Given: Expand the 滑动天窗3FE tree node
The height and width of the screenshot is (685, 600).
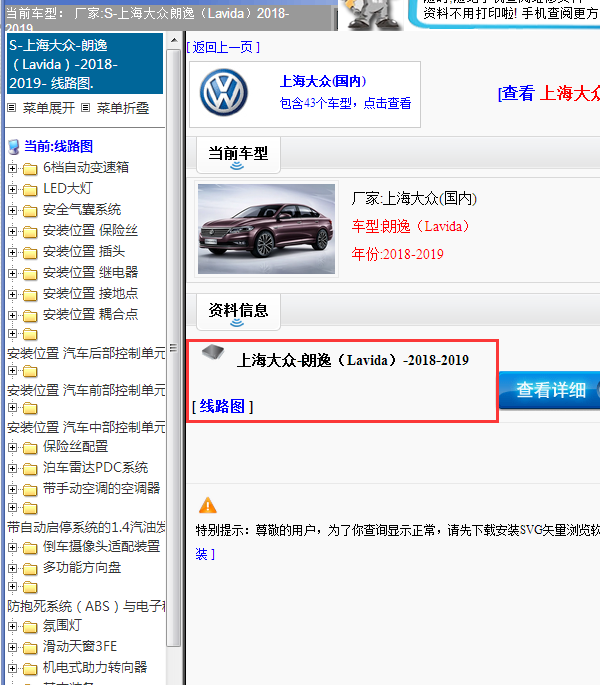Looking at the screenshot, I should (13, 647).
